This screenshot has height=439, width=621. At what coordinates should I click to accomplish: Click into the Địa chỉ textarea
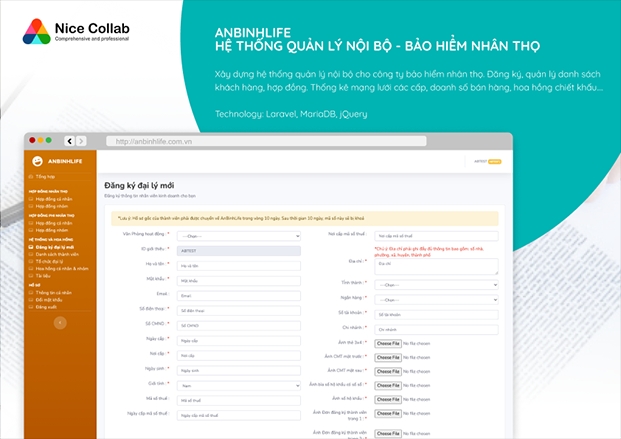[436, 267]
